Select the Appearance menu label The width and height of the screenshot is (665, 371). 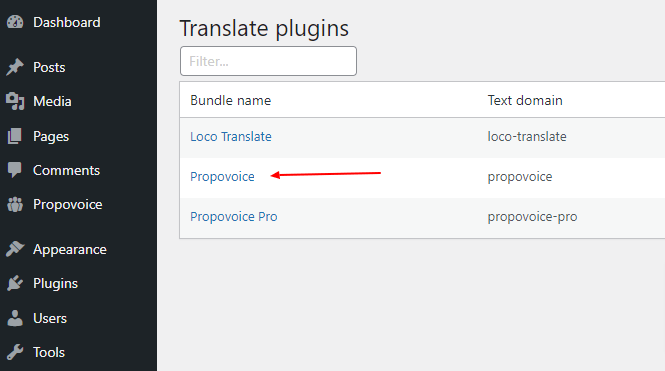[x=70, y=249]
